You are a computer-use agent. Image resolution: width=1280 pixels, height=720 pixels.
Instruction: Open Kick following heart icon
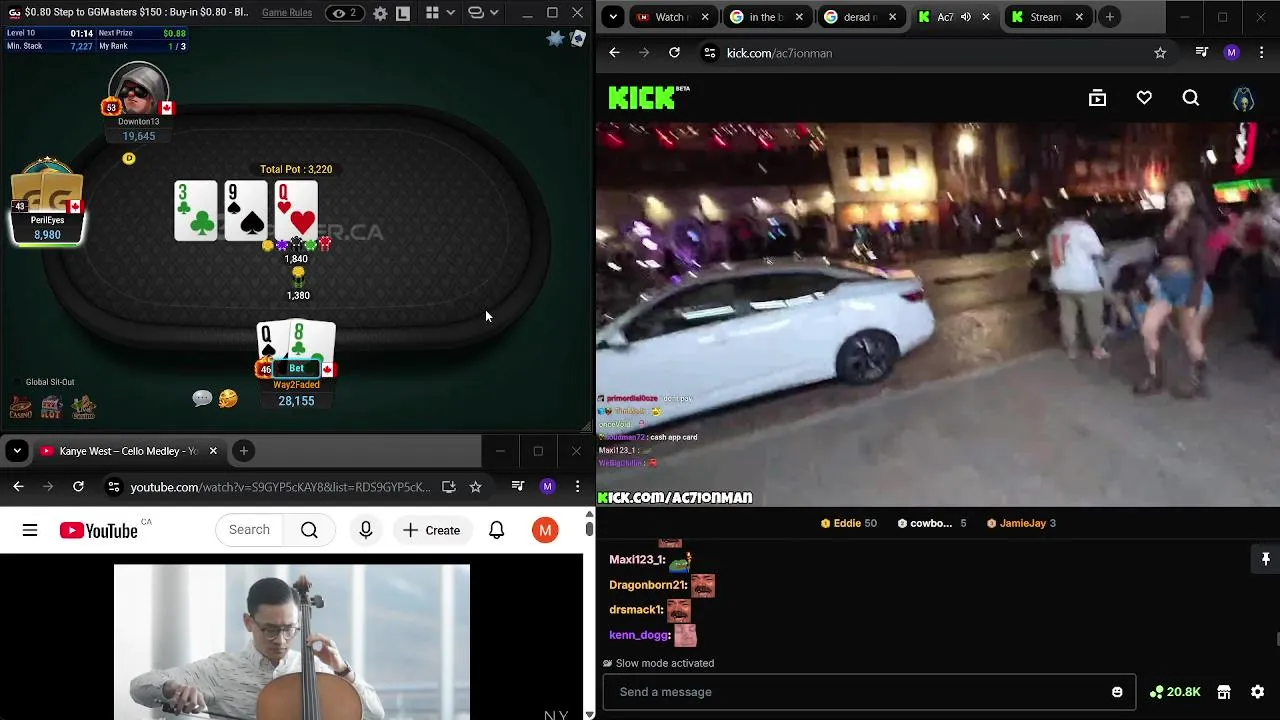[1144, 98]
